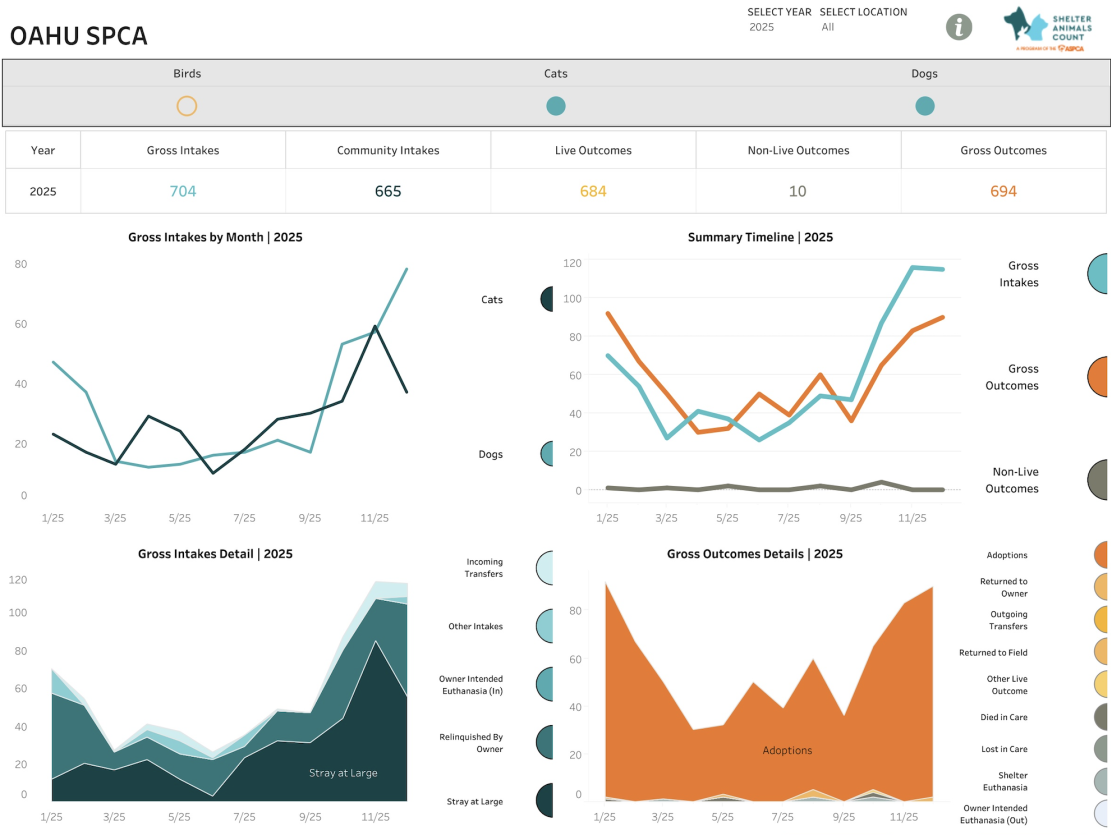
Task: Click Other Intakes legend swatch
Action: pyautogui.click(x=544, y=626)
